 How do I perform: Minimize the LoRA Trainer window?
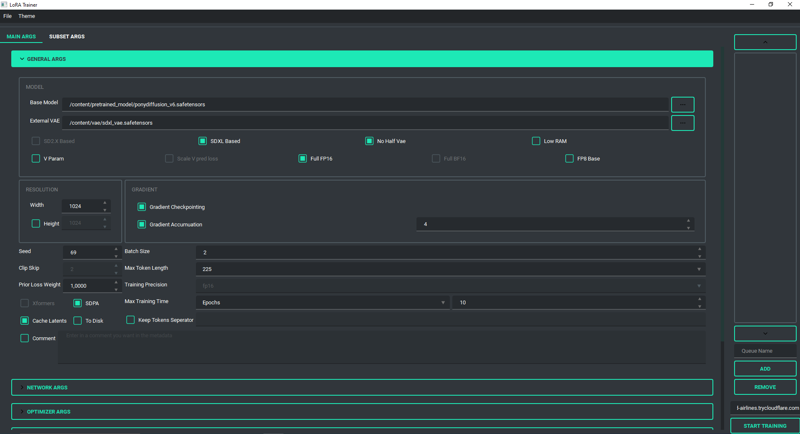click(752, 5)
